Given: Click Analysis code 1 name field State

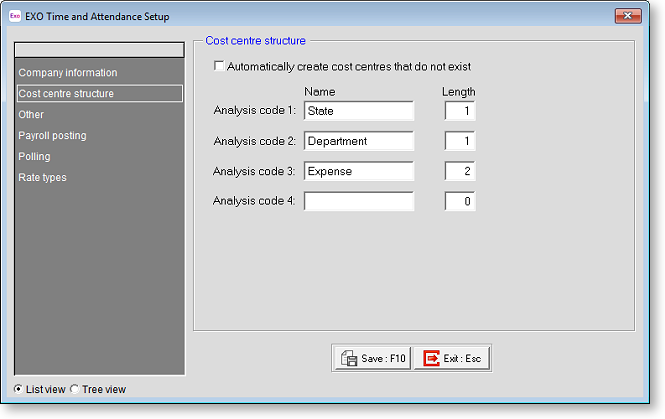Looking at the screenshot, I should click(x=358, y=111).
